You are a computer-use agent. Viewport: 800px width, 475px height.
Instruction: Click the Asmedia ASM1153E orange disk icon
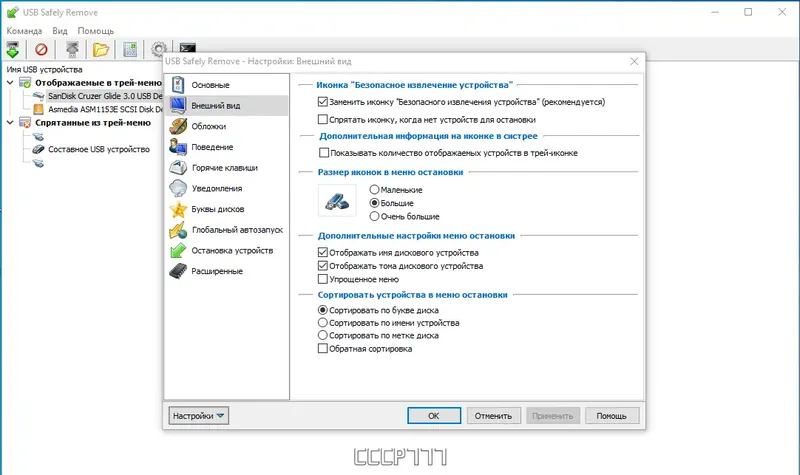click(x=38, y=109)
